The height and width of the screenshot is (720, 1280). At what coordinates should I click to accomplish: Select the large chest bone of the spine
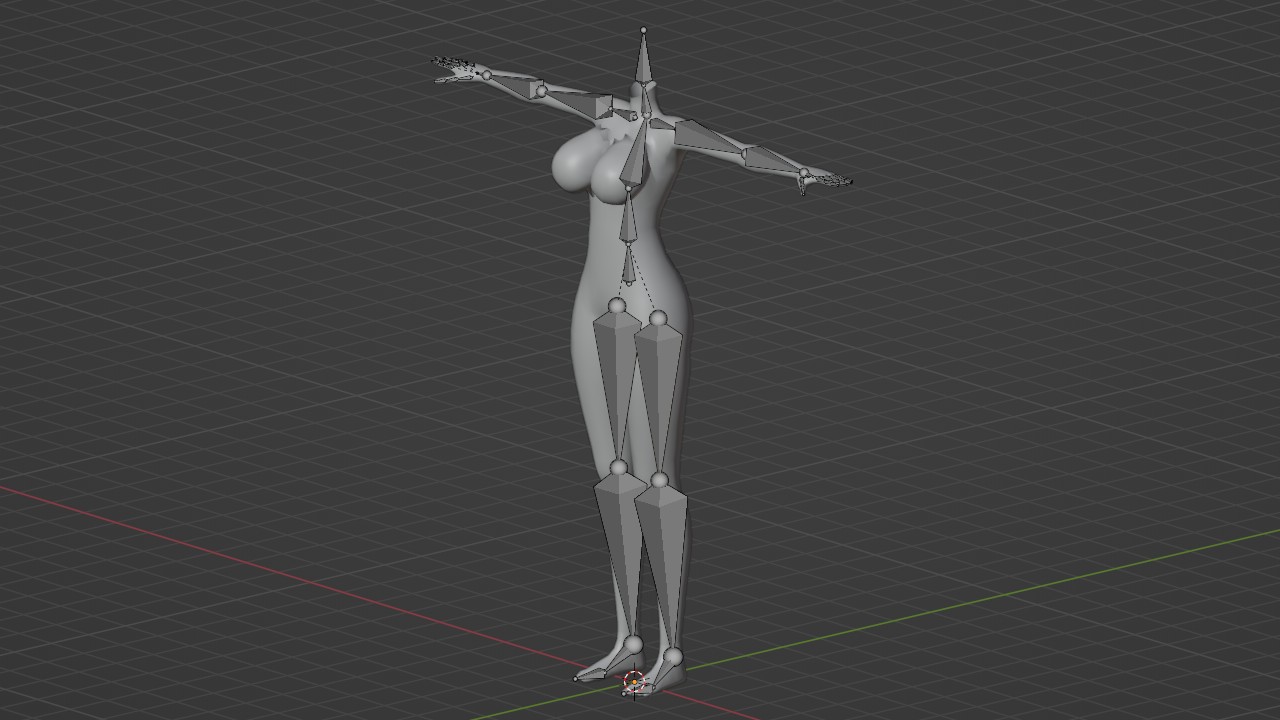click(x=637, y=153)
